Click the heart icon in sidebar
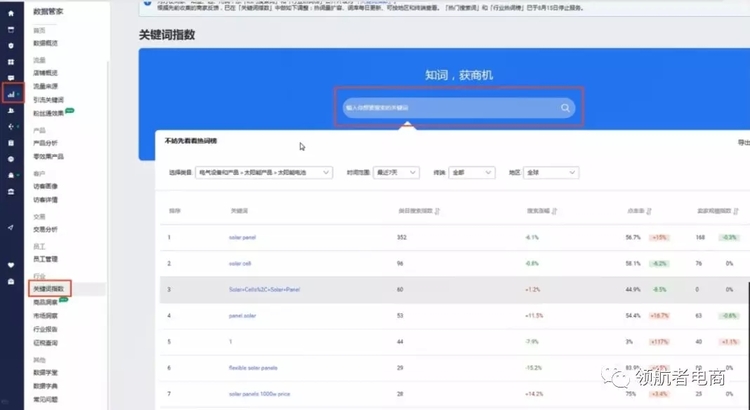750x410 pixels. 11,265
